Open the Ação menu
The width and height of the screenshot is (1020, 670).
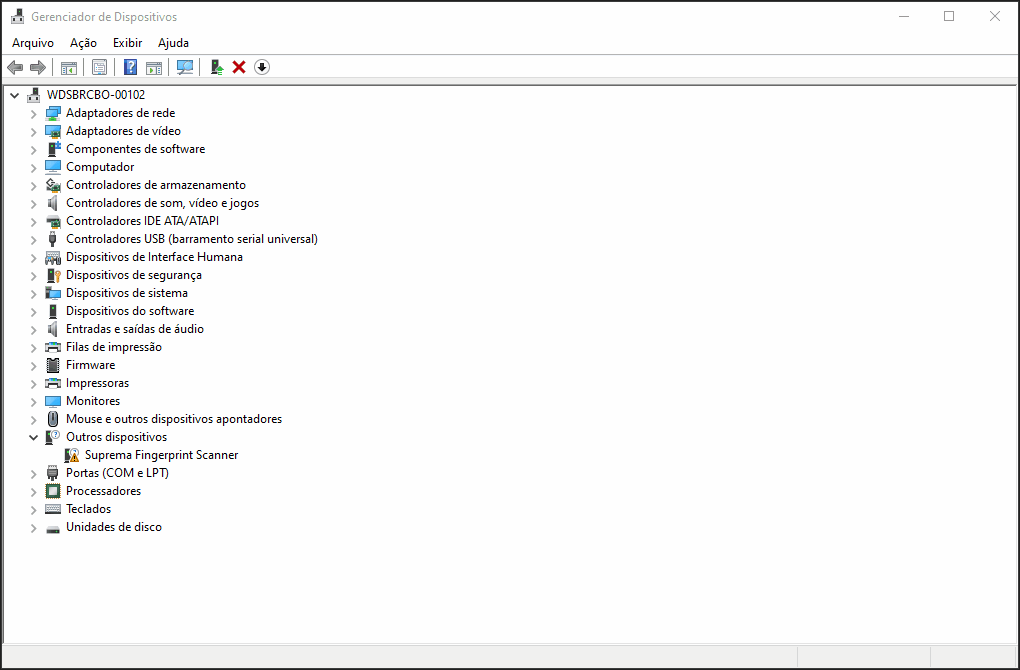click(83, 43)
